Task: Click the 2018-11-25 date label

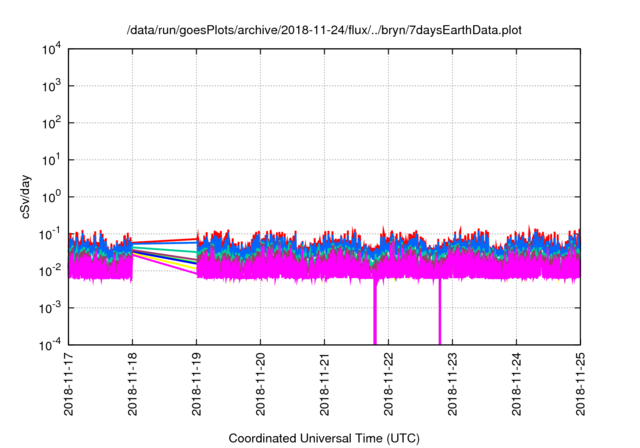Action: tap(580, 384)
